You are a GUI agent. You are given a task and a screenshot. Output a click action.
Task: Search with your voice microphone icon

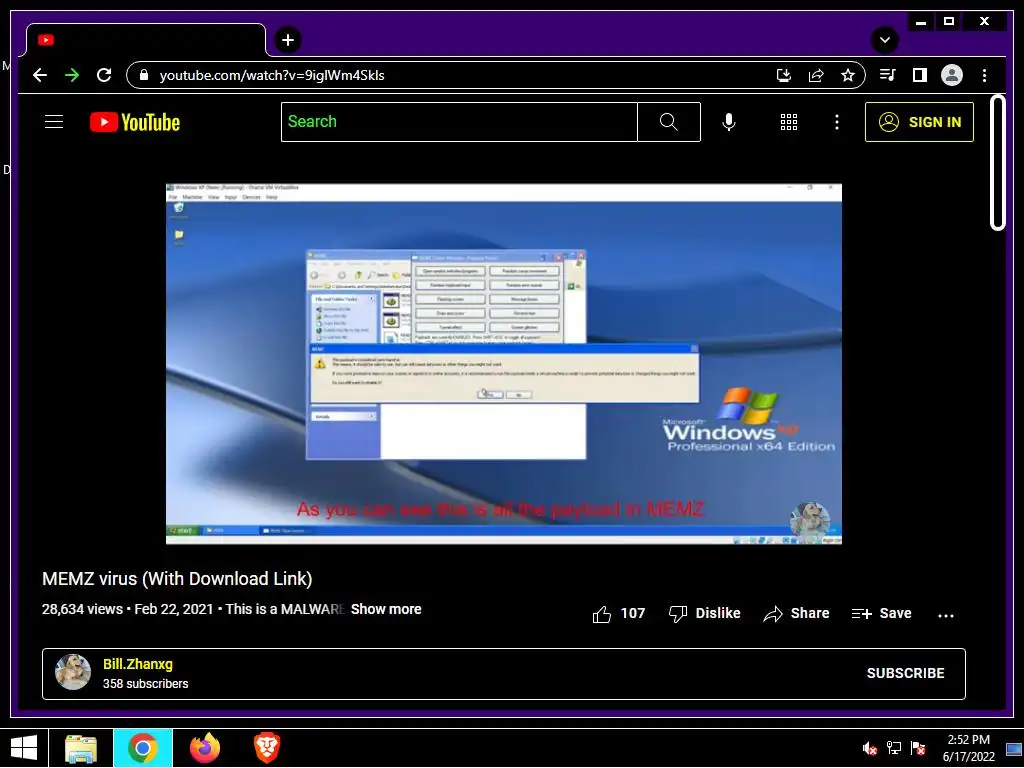pyautogui.click(x=729, y=122)
